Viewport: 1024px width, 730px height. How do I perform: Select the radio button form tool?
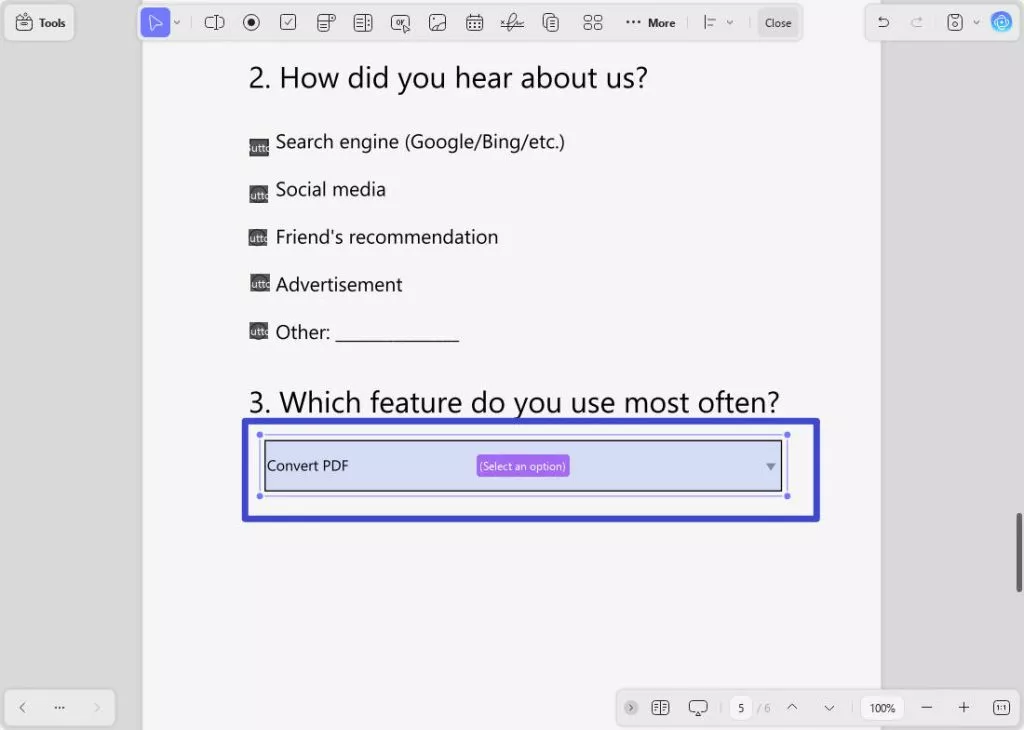(251, 23)
